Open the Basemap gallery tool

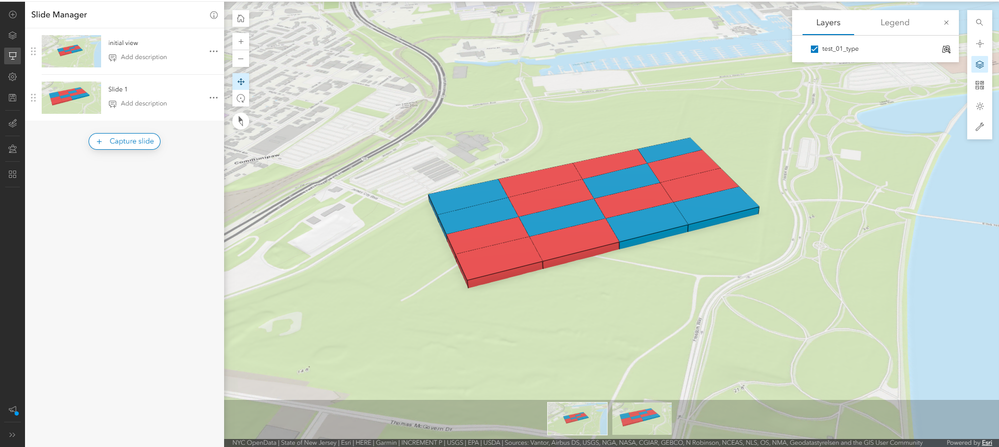tap(979, 85)
